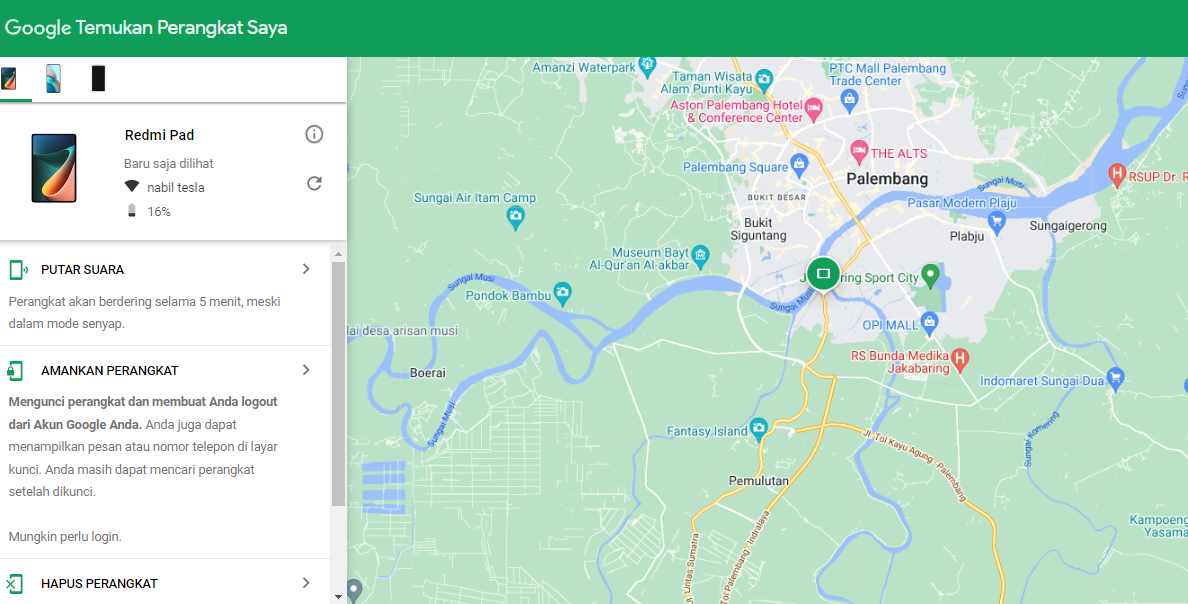The image size is (1188, 604).
Task: Click the Redmi Pad device image
Action: pos(54,168)
